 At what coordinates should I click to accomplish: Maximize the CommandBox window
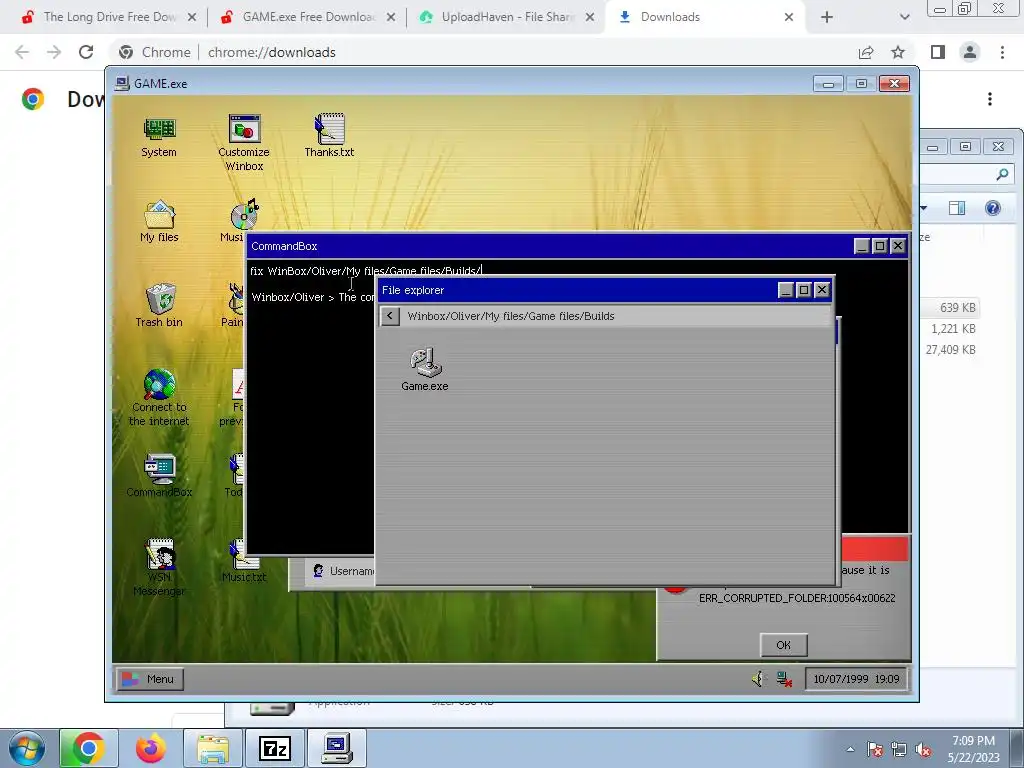880,246
